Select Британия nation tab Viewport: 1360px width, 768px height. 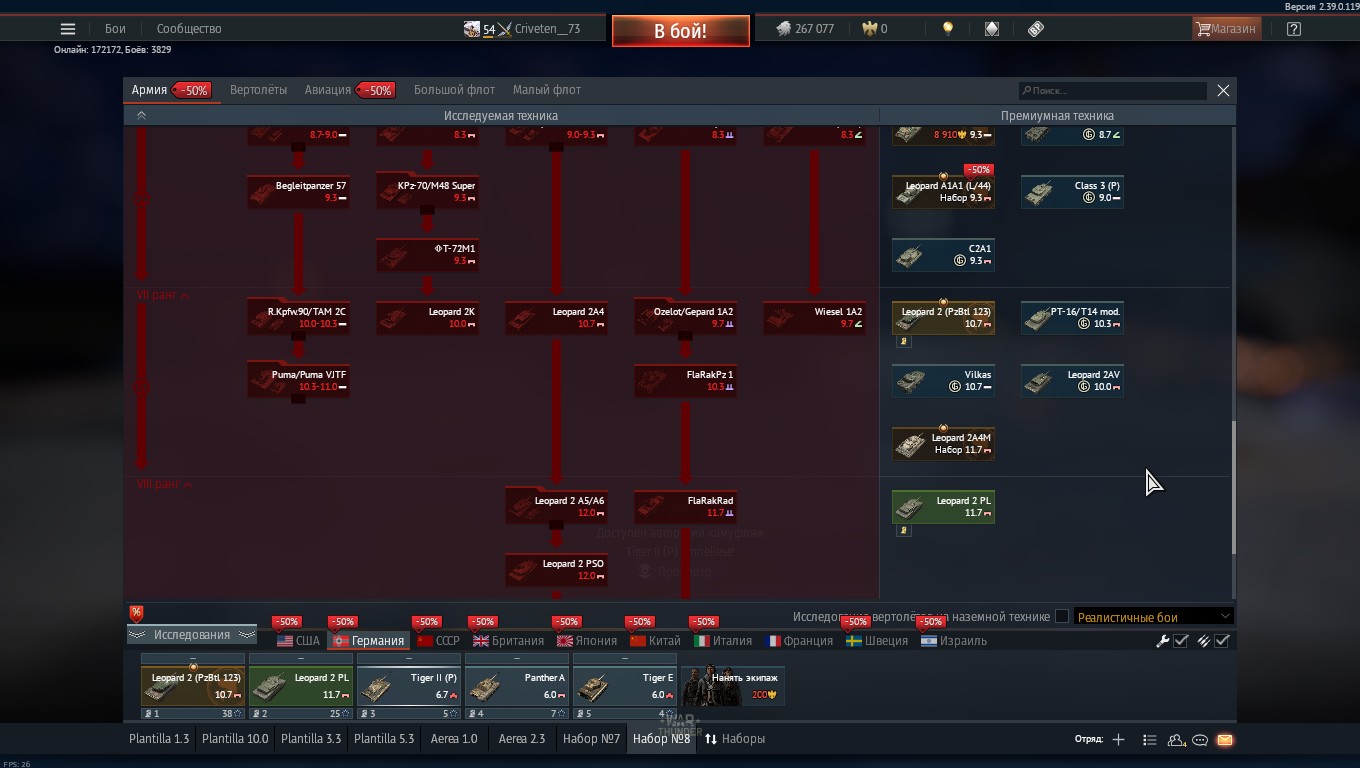(x=509, y=641)
